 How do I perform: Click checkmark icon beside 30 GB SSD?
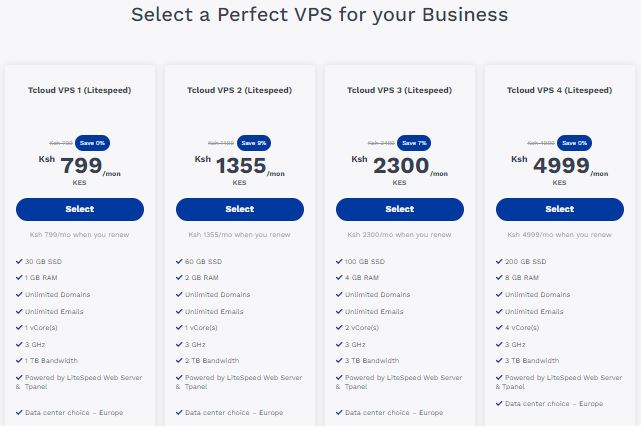pos(19,261)
